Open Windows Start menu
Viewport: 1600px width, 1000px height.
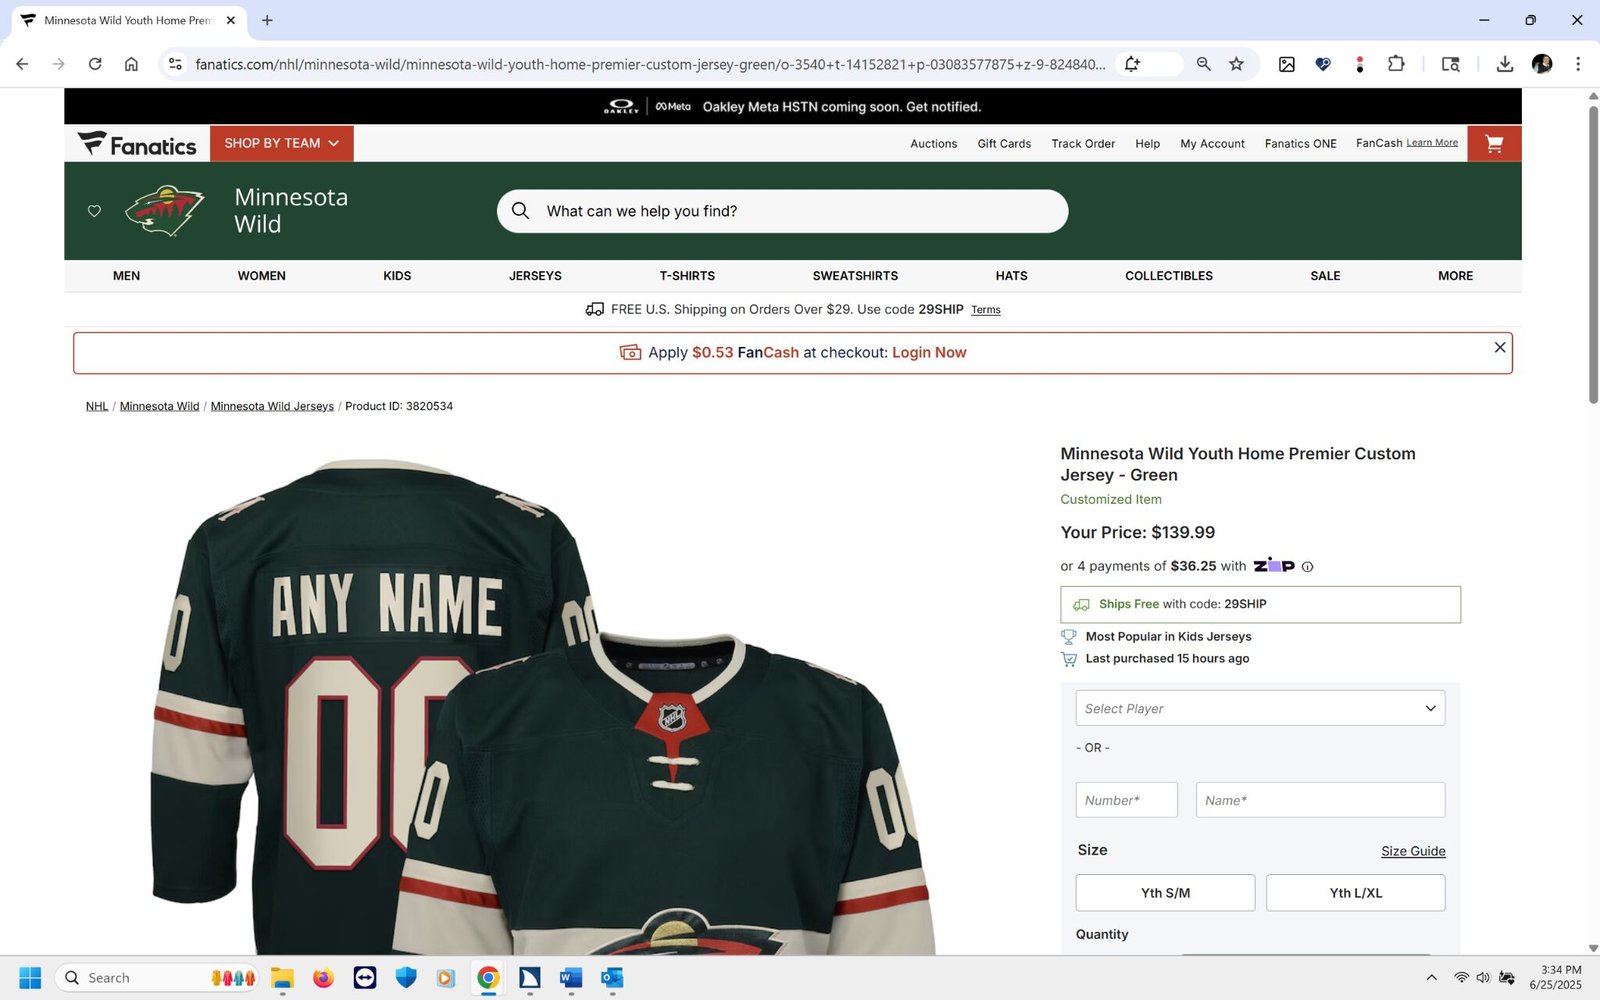pyautogui.click(x=30, y=978)
